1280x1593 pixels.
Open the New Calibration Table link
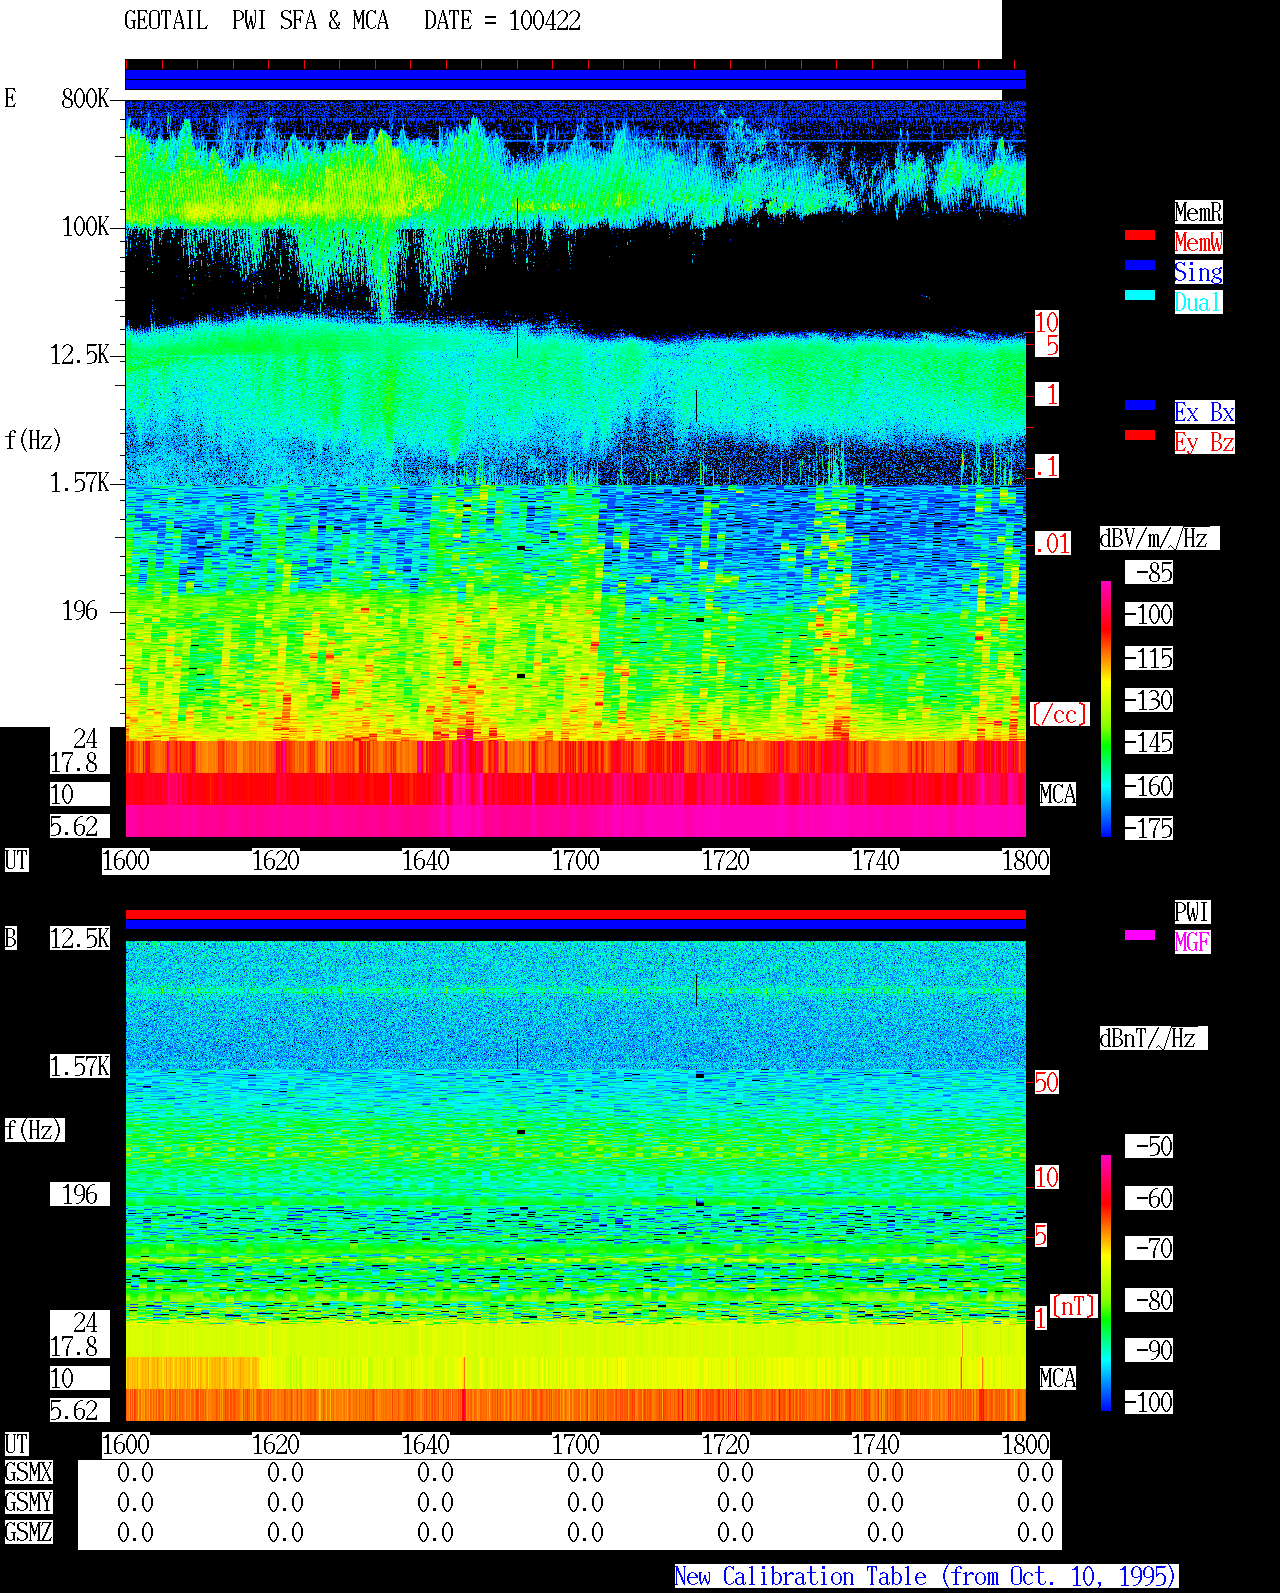[x=926, y=1577]
